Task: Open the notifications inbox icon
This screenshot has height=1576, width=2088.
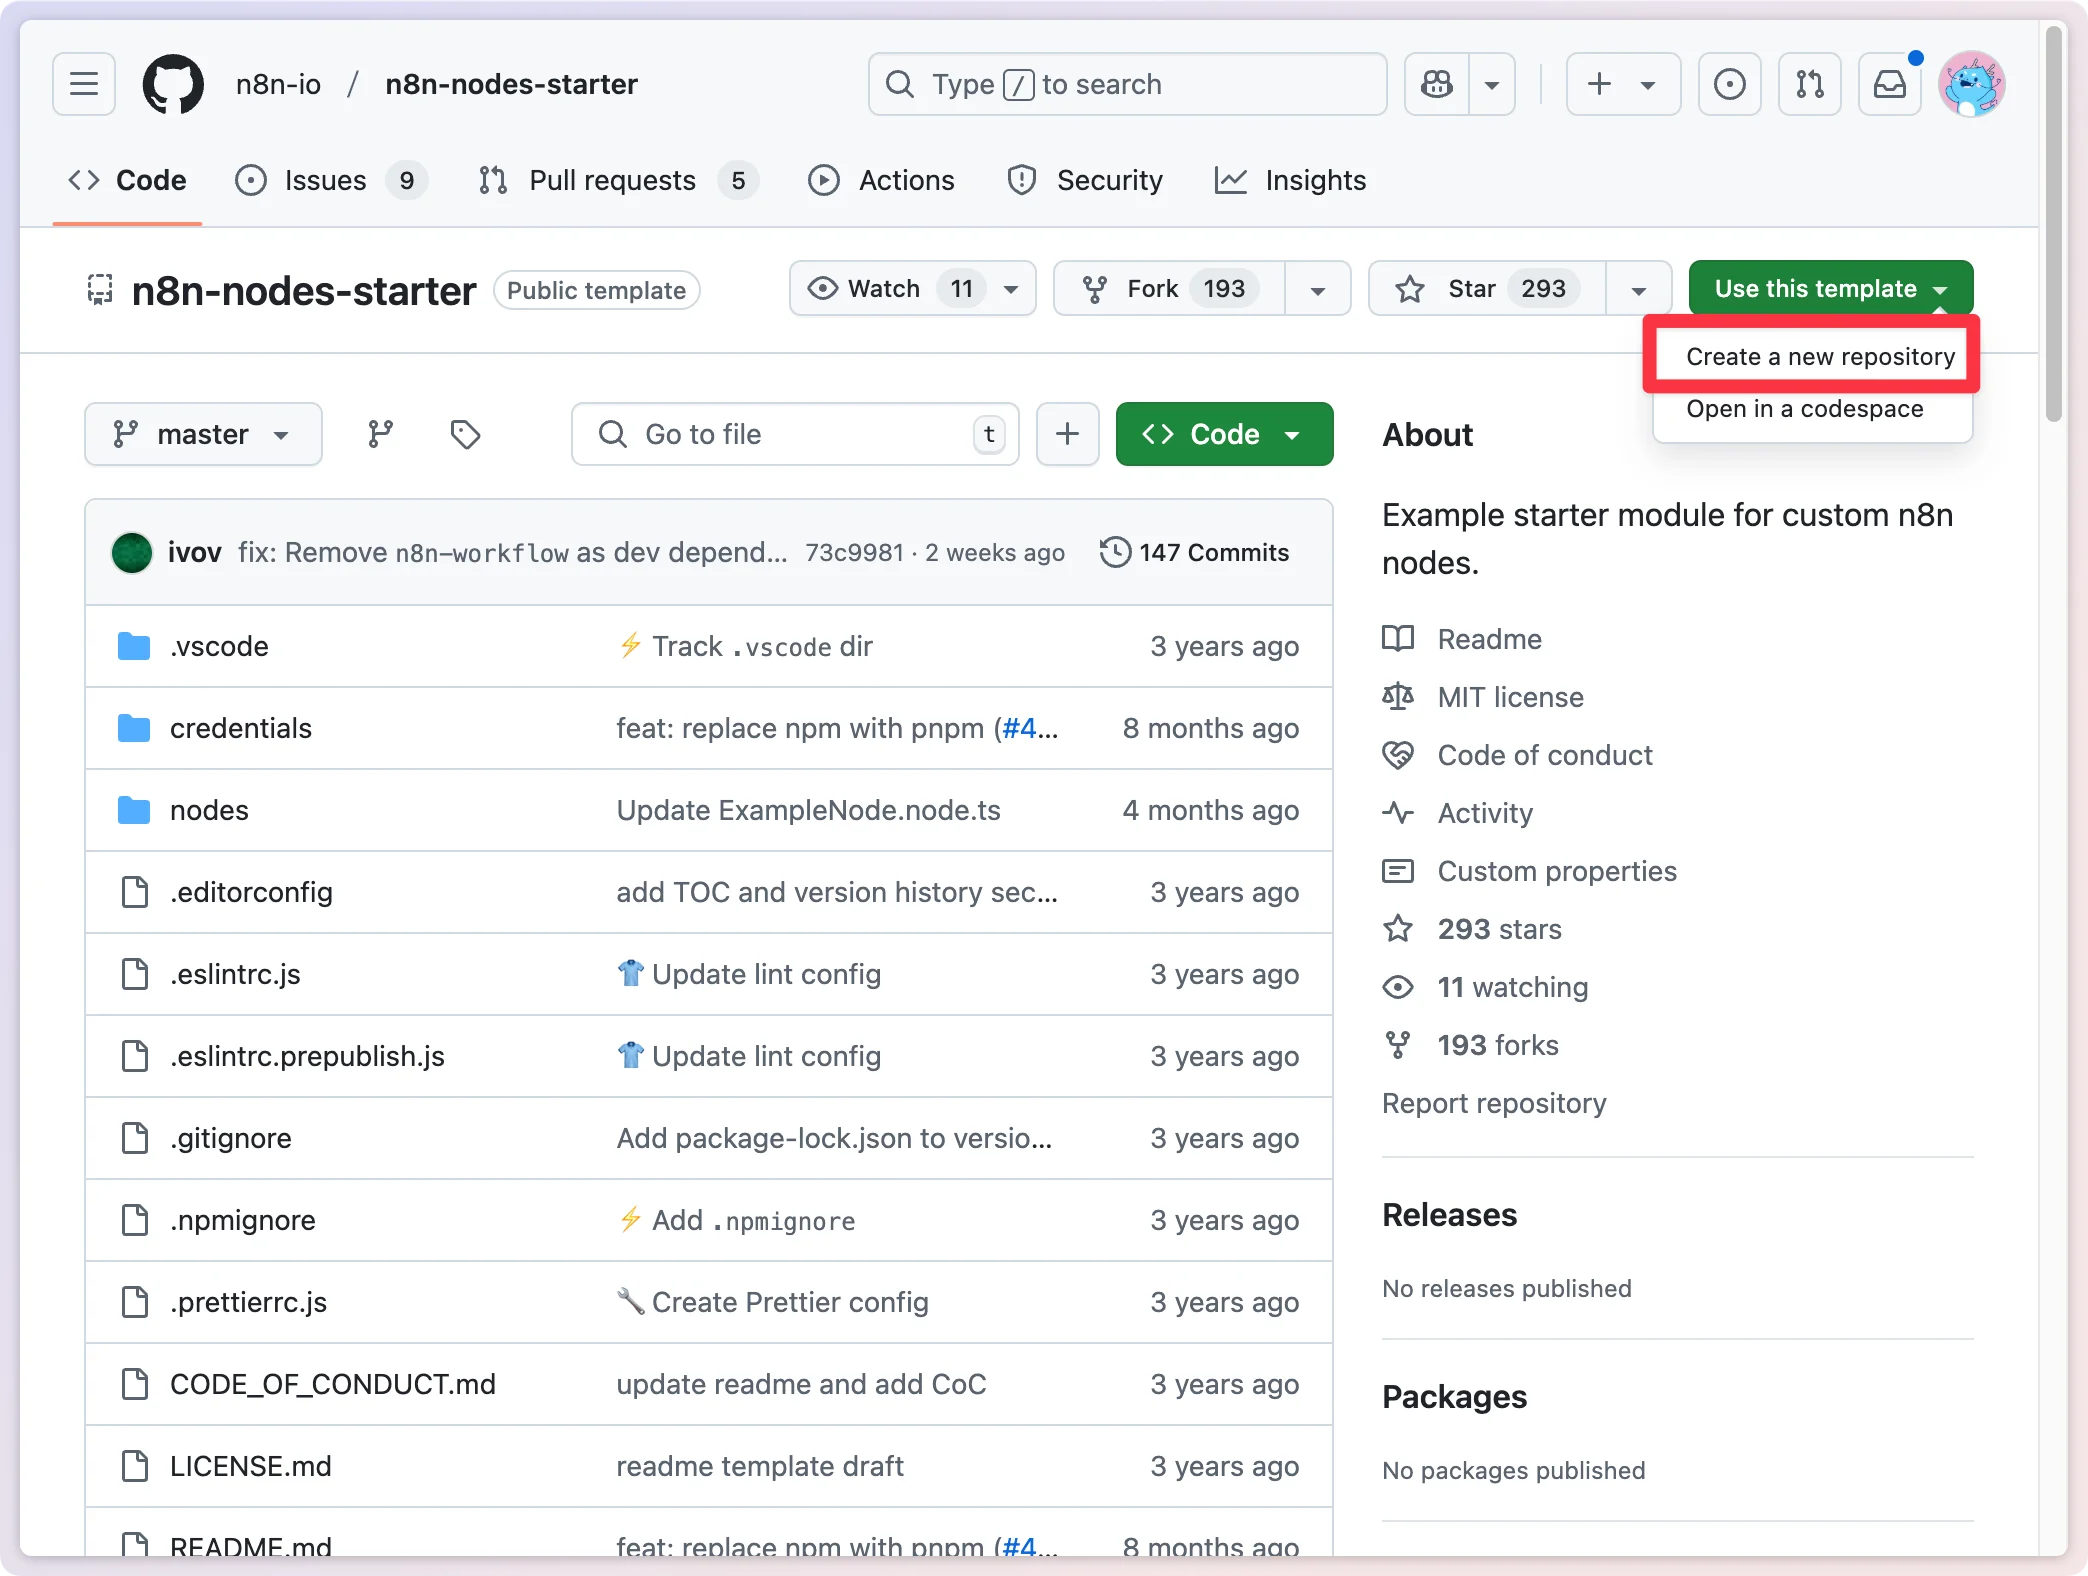Action: 1889,84
